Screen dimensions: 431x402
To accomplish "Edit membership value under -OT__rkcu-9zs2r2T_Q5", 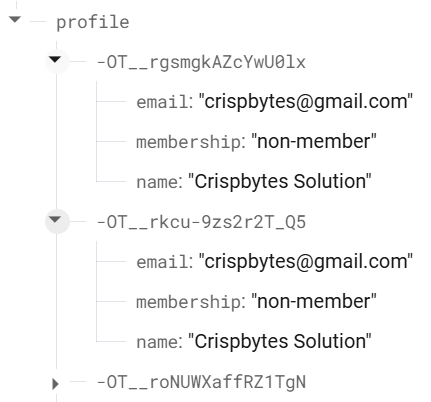I will (314, 301).
